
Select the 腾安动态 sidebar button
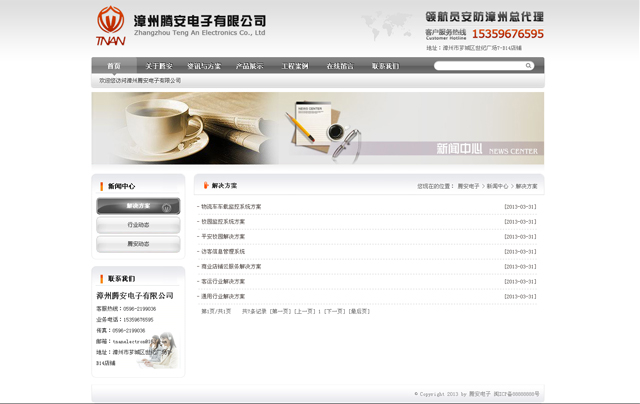click(x=138, y=244)
